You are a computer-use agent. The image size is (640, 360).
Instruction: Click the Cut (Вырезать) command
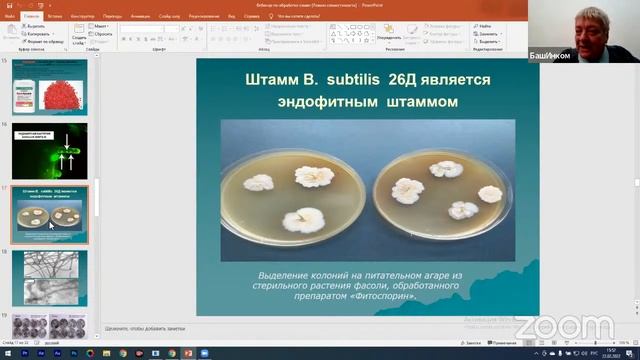point(33,26)
